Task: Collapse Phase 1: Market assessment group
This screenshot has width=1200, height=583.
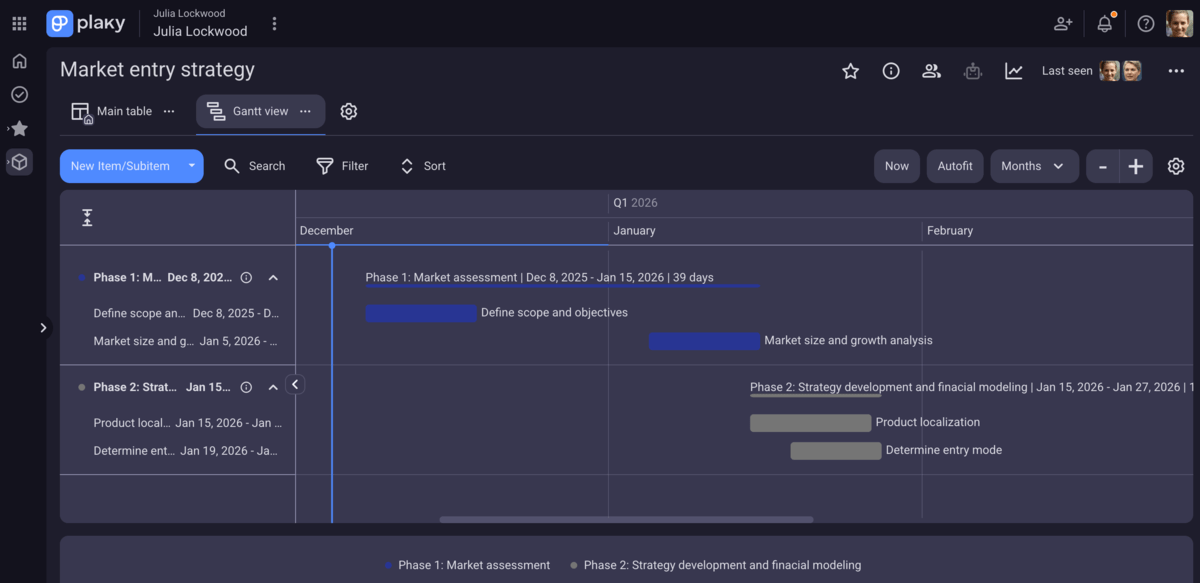Action: [273, 277]
